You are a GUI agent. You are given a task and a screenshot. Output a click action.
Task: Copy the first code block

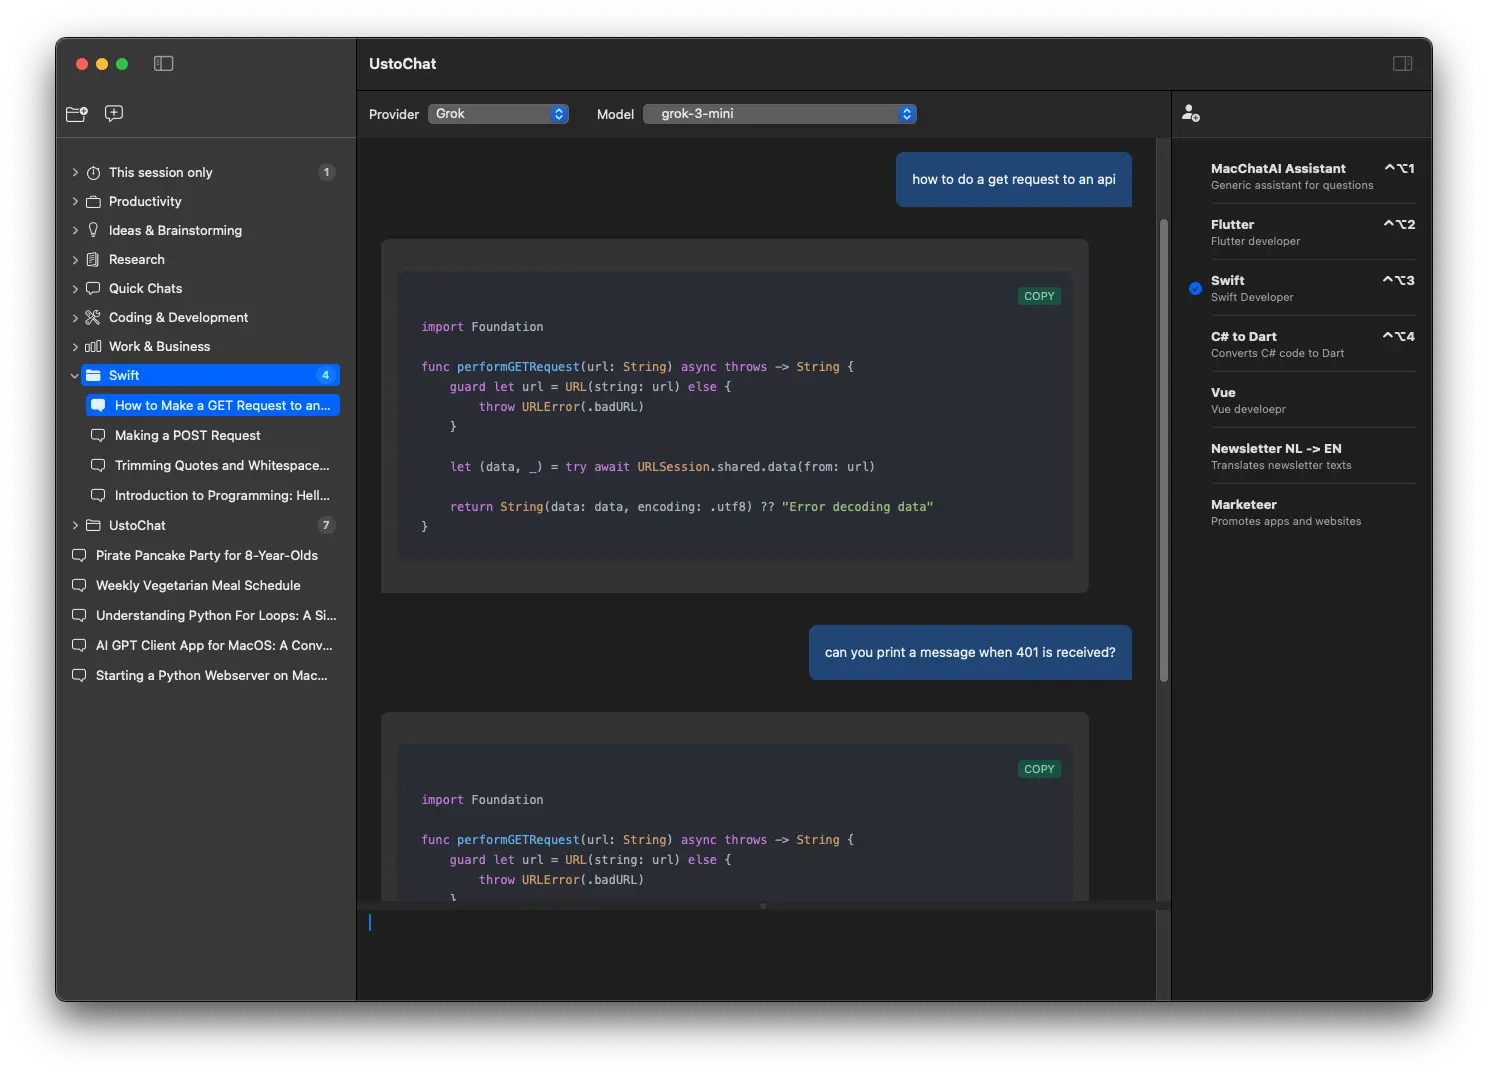1039,296
